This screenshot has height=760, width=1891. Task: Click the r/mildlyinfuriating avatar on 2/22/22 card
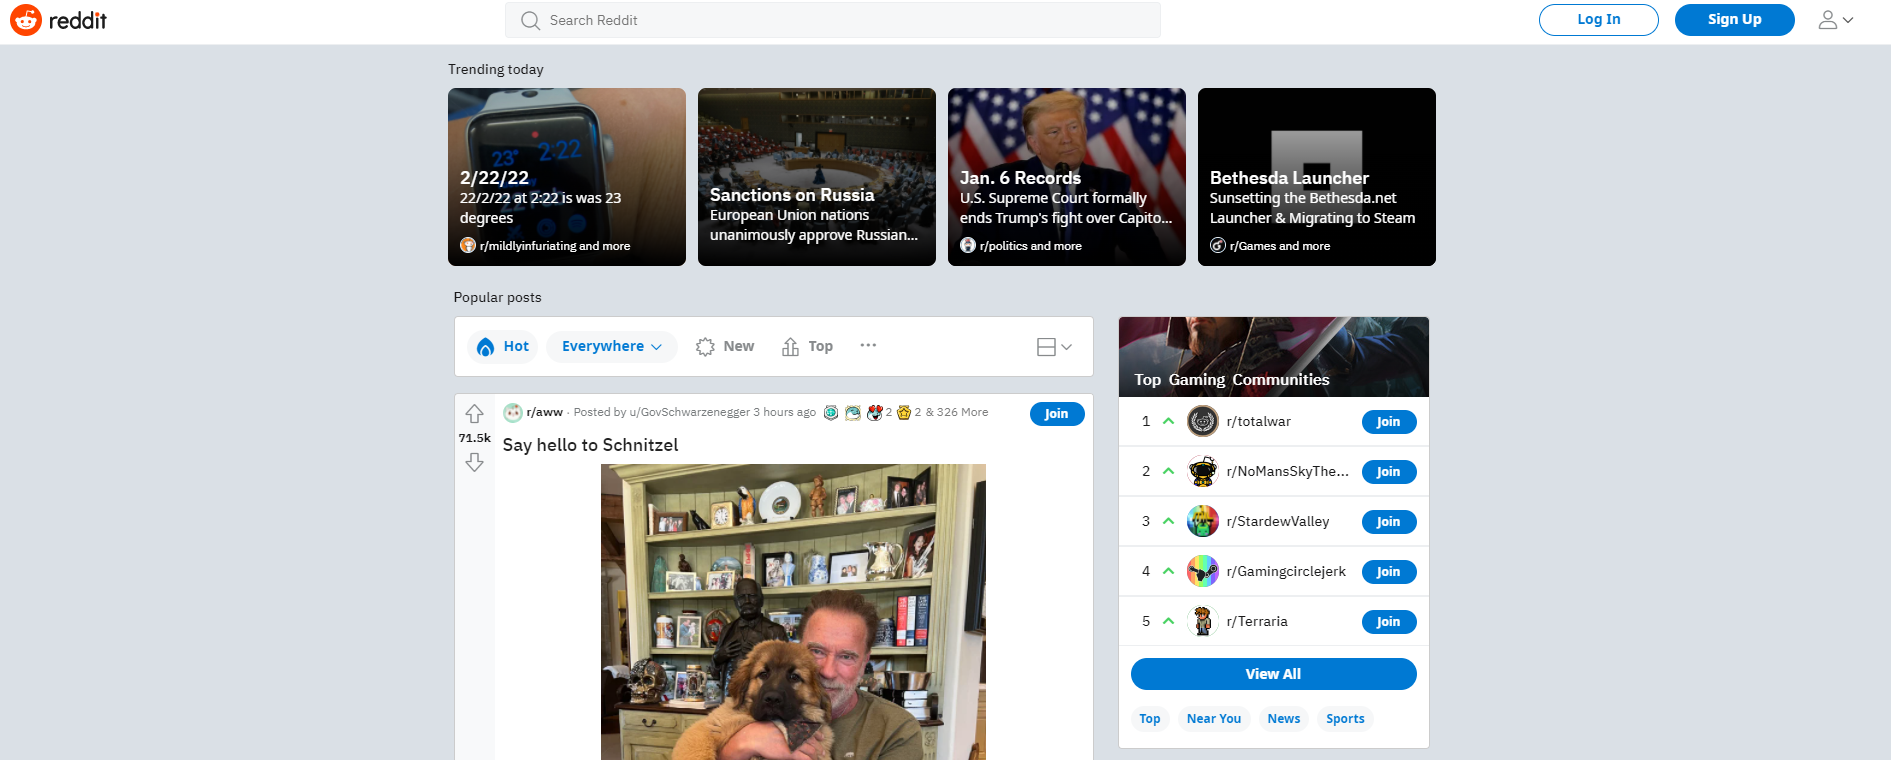point(468,245)
